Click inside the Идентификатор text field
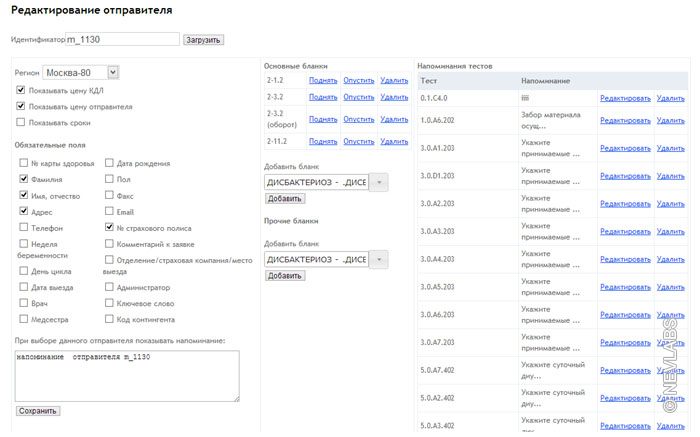Image resolution: width=700 pixels, height=437 pixels. (x=121, y=40)
